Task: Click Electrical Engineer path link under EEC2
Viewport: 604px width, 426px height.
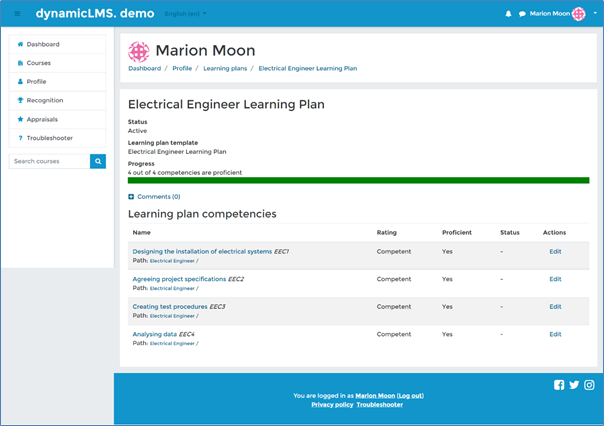Action: [x=172, y=288]
